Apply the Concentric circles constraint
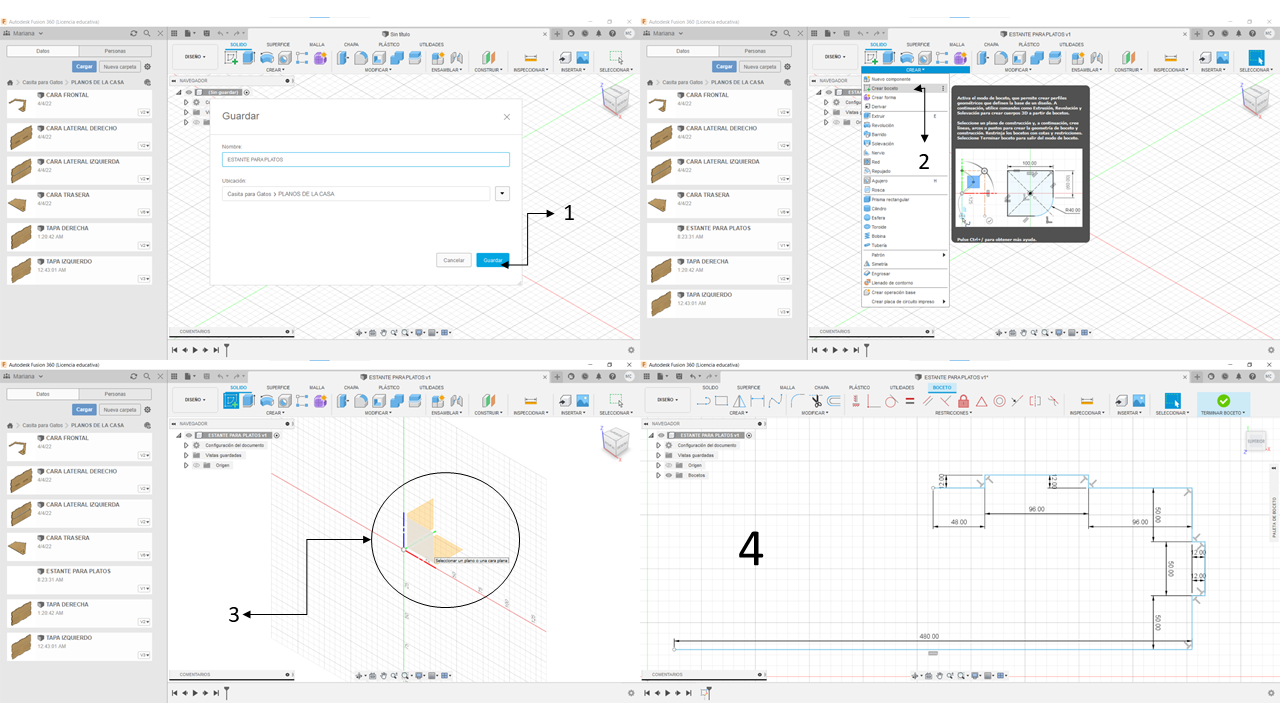The height and width of the screenshot is (720, 1280). (999, 401)
